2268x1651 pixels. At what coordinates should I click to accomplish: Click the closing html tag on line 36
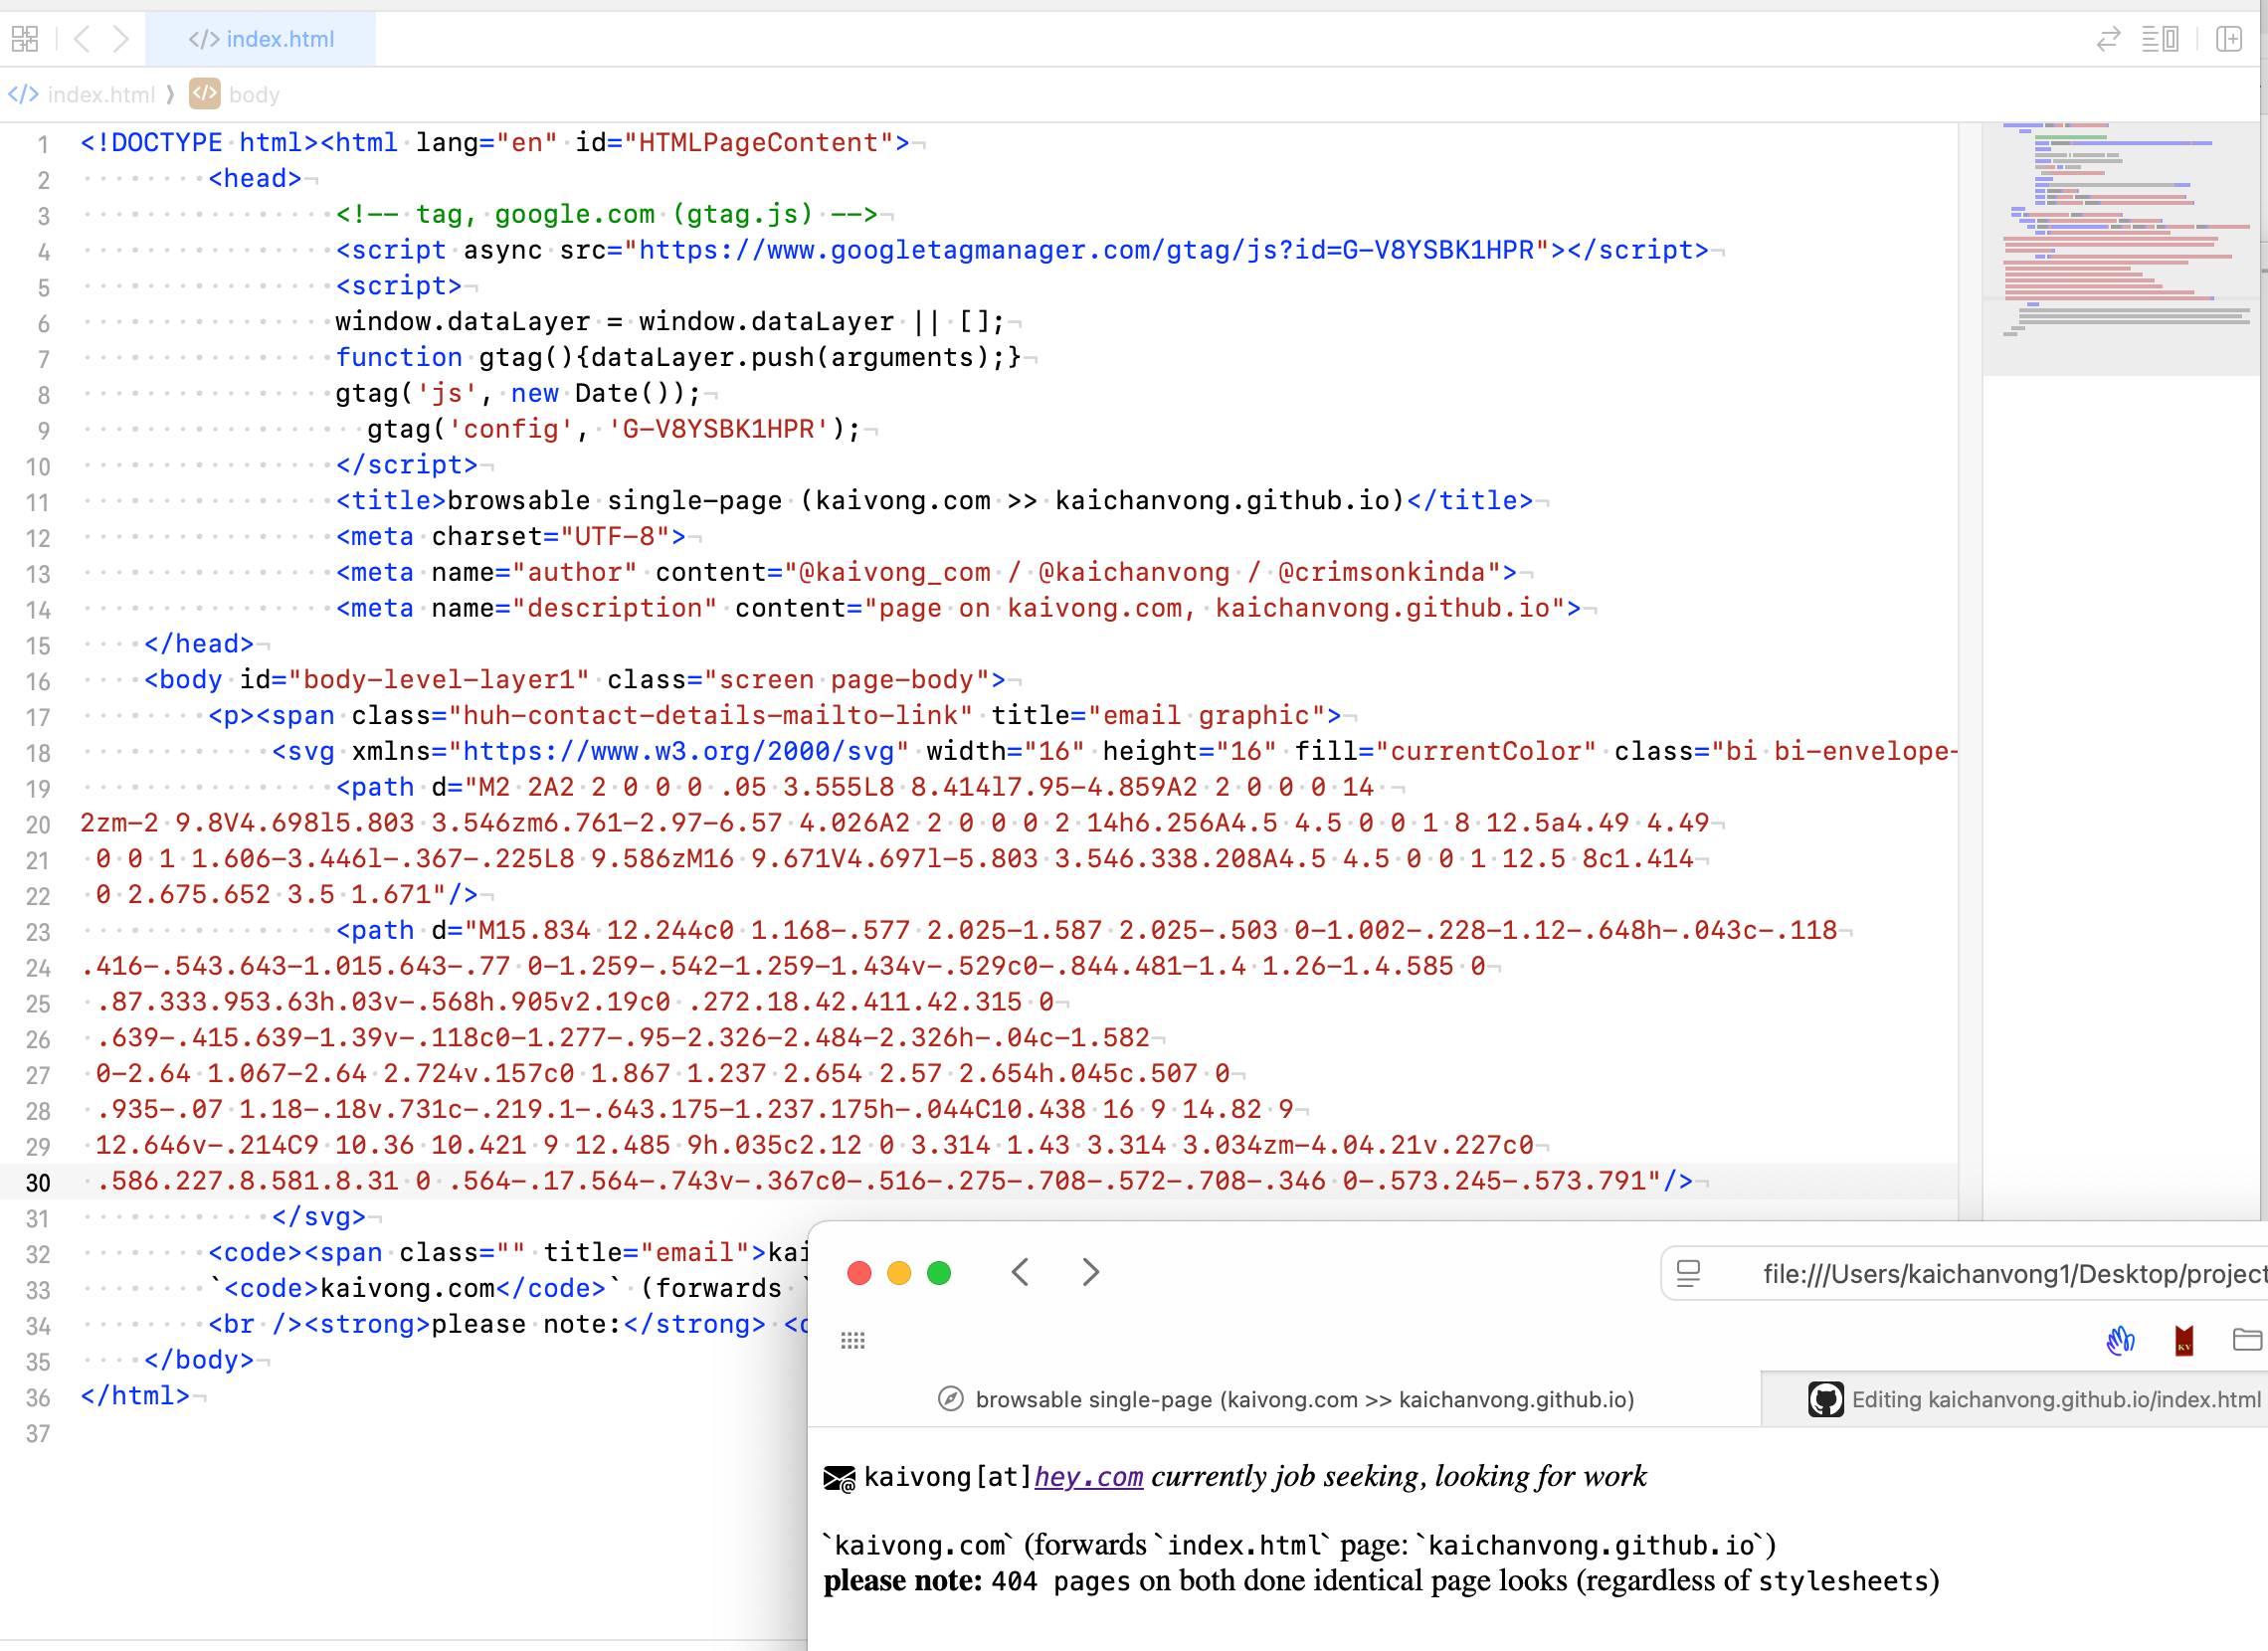pyautogui.click(x=135, y=1396)
